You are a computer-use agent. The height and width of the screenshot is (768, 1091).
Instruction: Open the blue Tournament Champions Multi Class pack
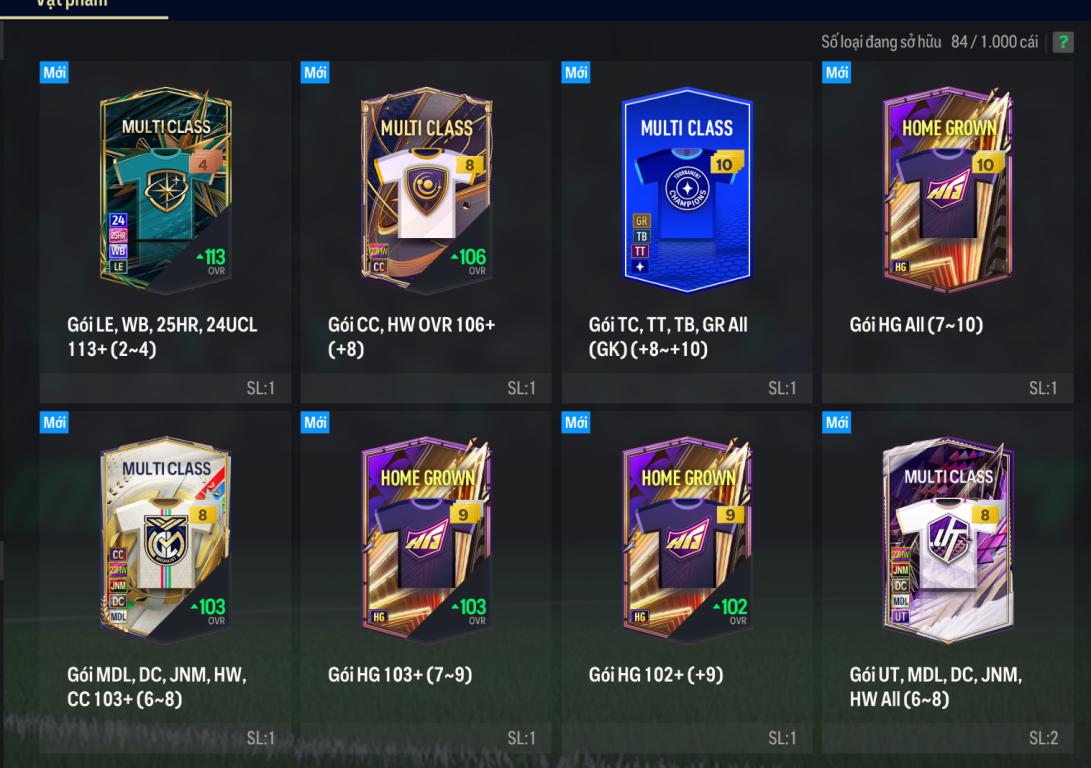pos(687,189)
